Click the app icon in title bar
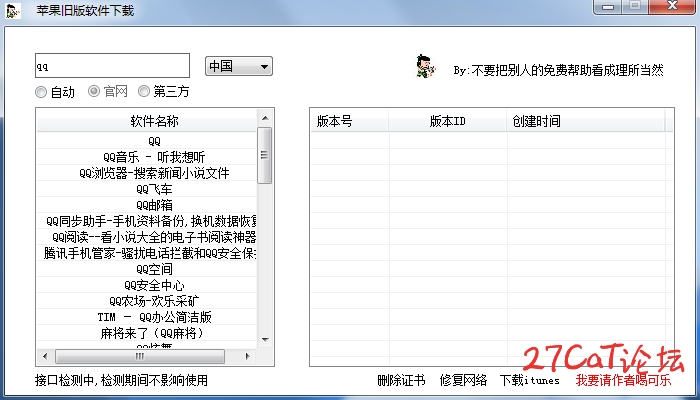The height and width of the screenshot is (400, 700). coord(13,11)
